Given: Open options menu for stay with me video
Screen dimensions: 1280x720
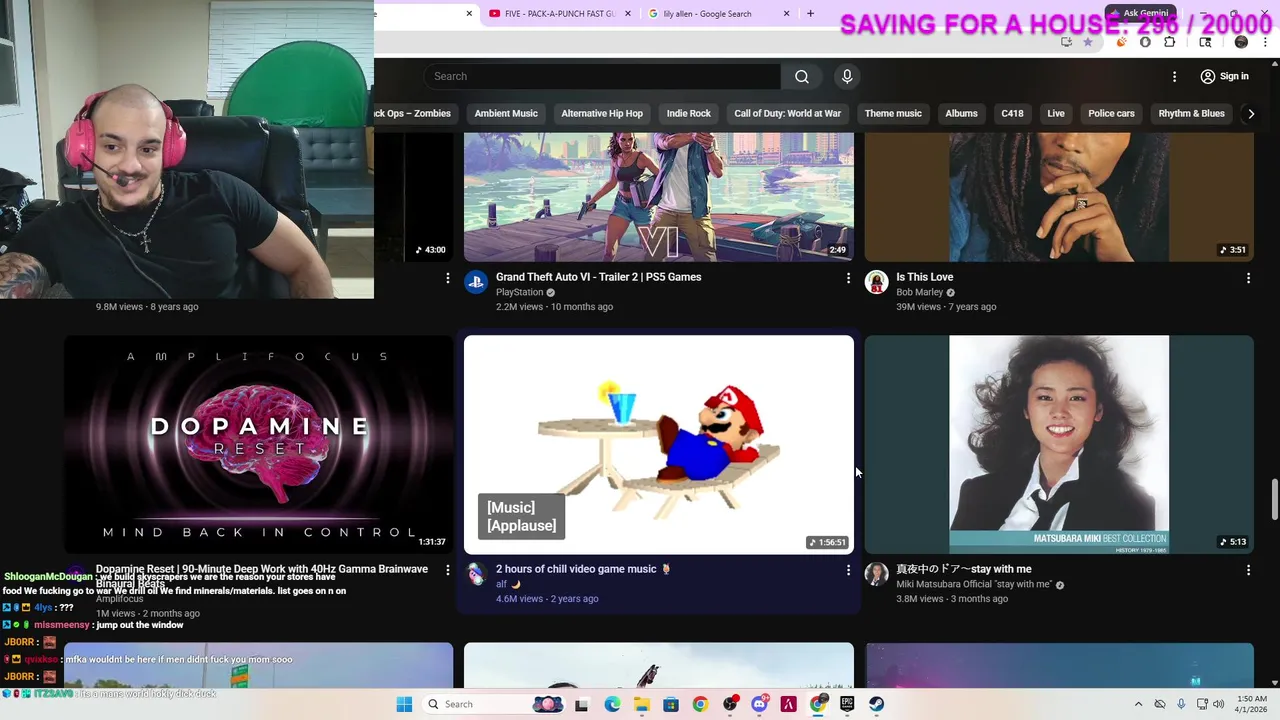Looking at the screenshot, I should pos(1248,570).
